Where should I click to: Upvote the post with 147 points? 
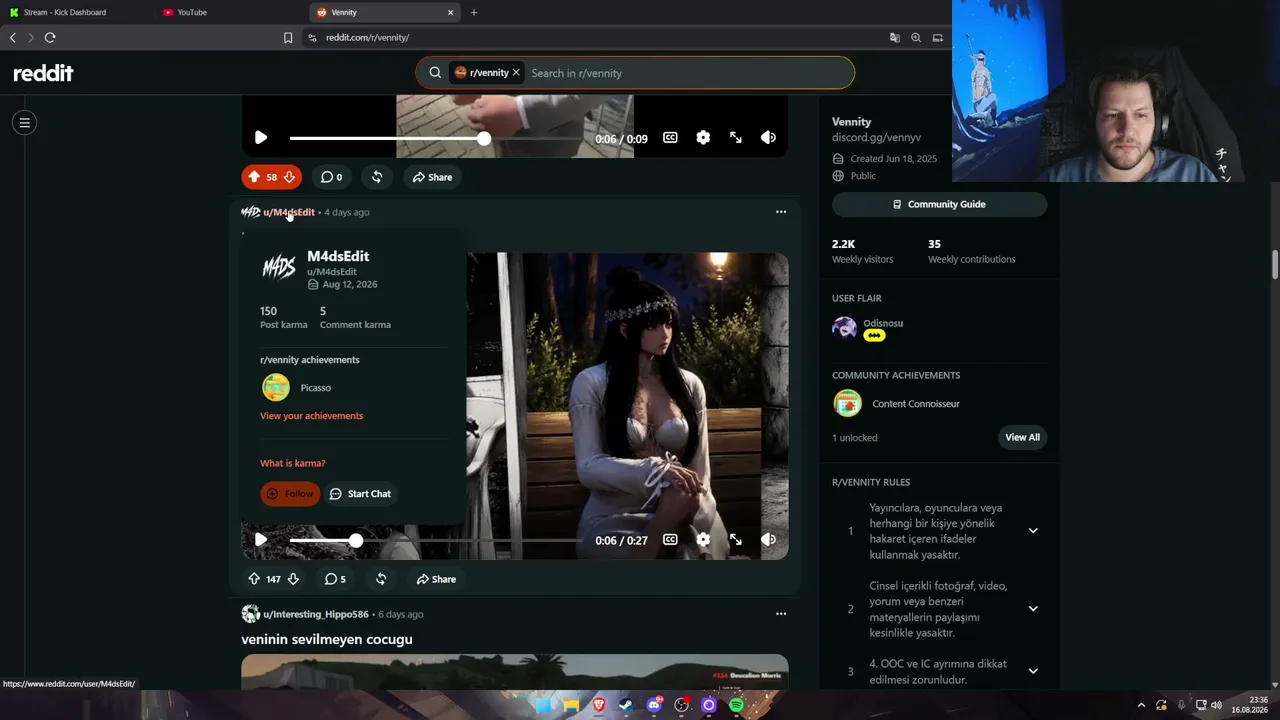[254, 579]
